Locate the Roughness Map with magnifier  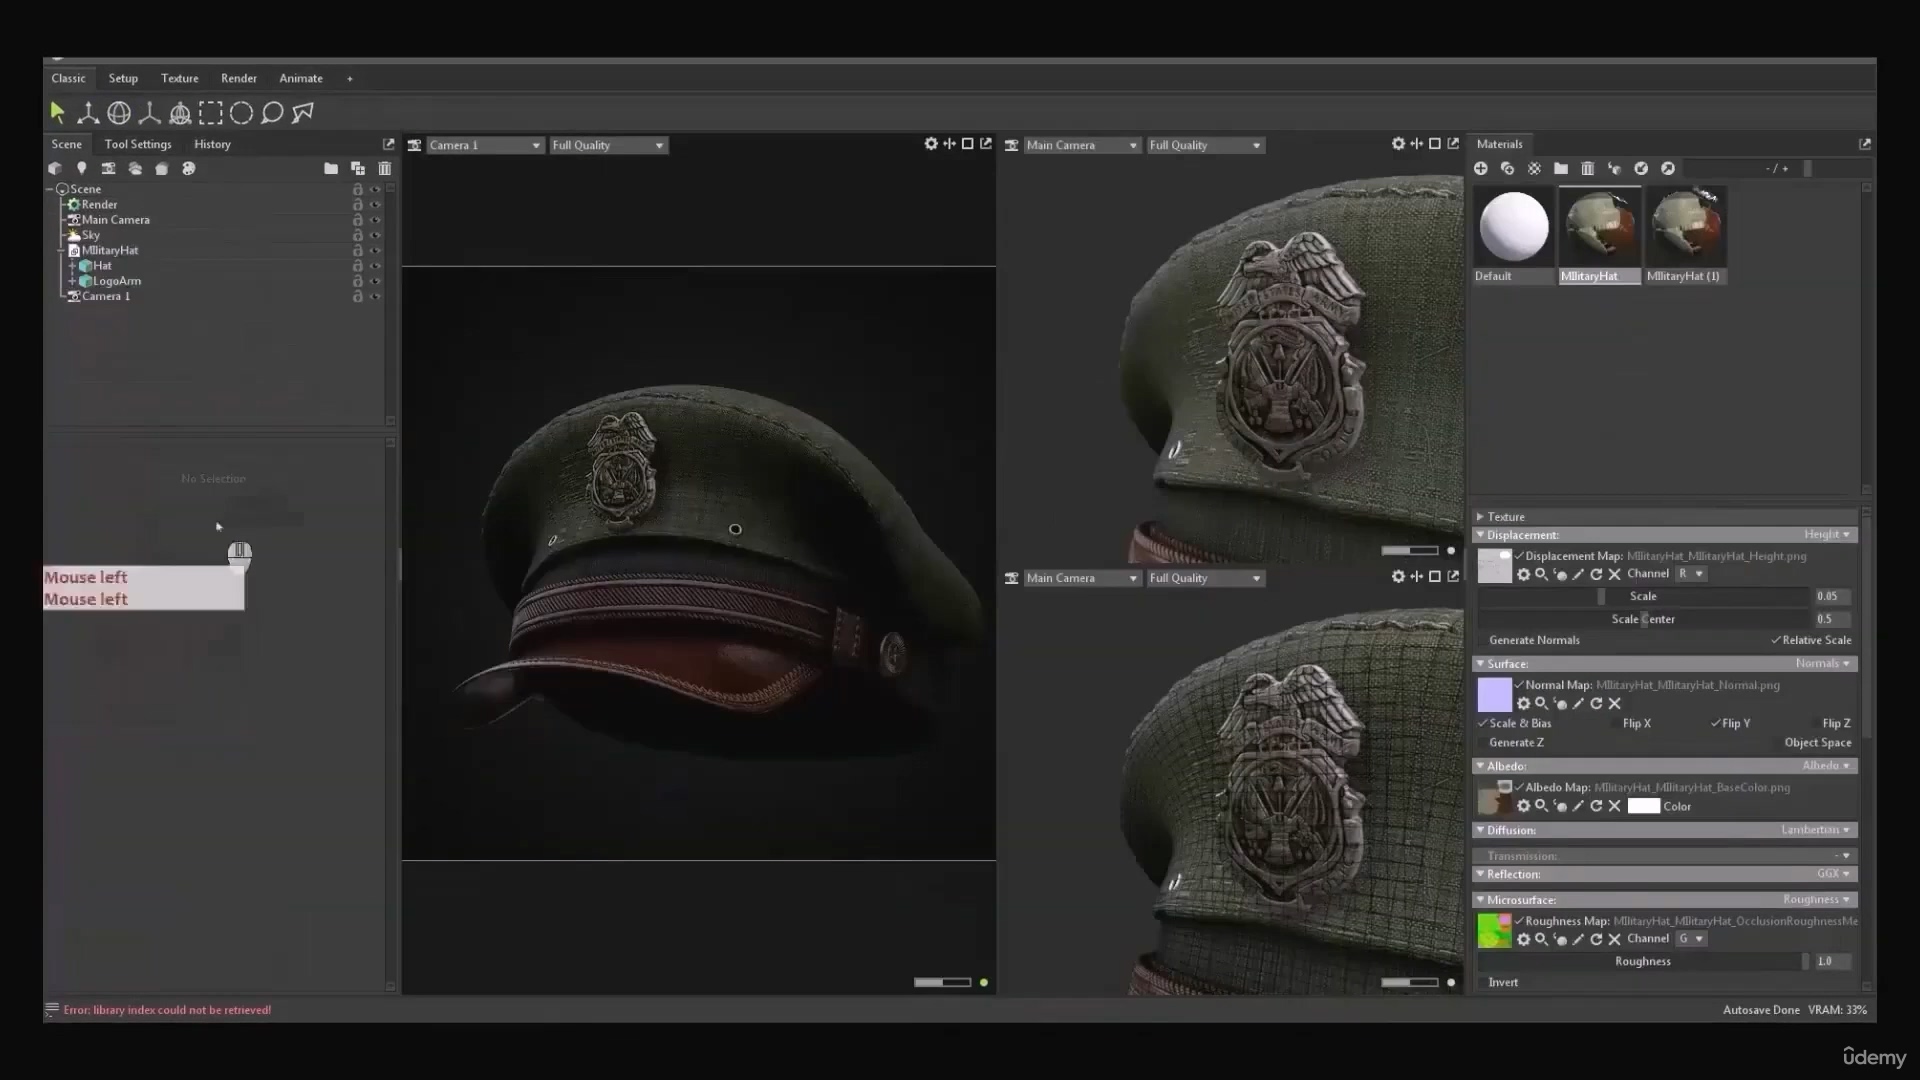point(1542,939)
